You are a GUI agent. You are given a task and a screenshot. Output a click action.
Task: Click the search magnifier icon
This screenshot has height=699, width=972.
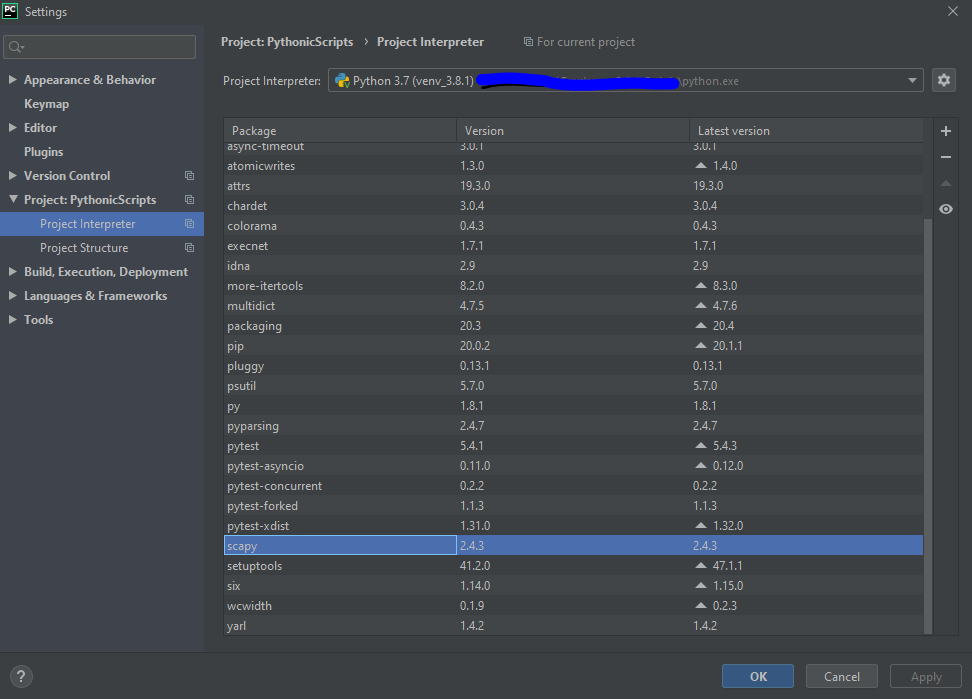coord(15,47)
